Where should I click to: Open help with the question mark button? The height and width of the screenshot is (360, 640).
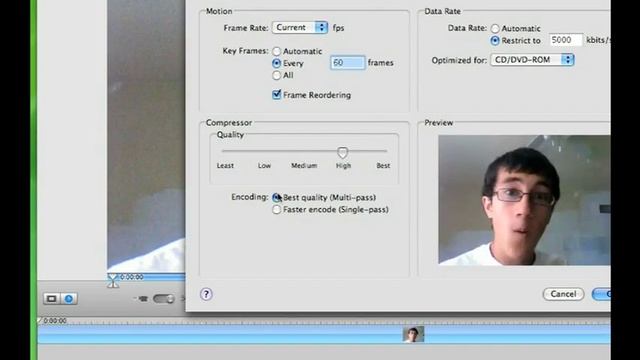pyautogui.click(x=206, y=294)
